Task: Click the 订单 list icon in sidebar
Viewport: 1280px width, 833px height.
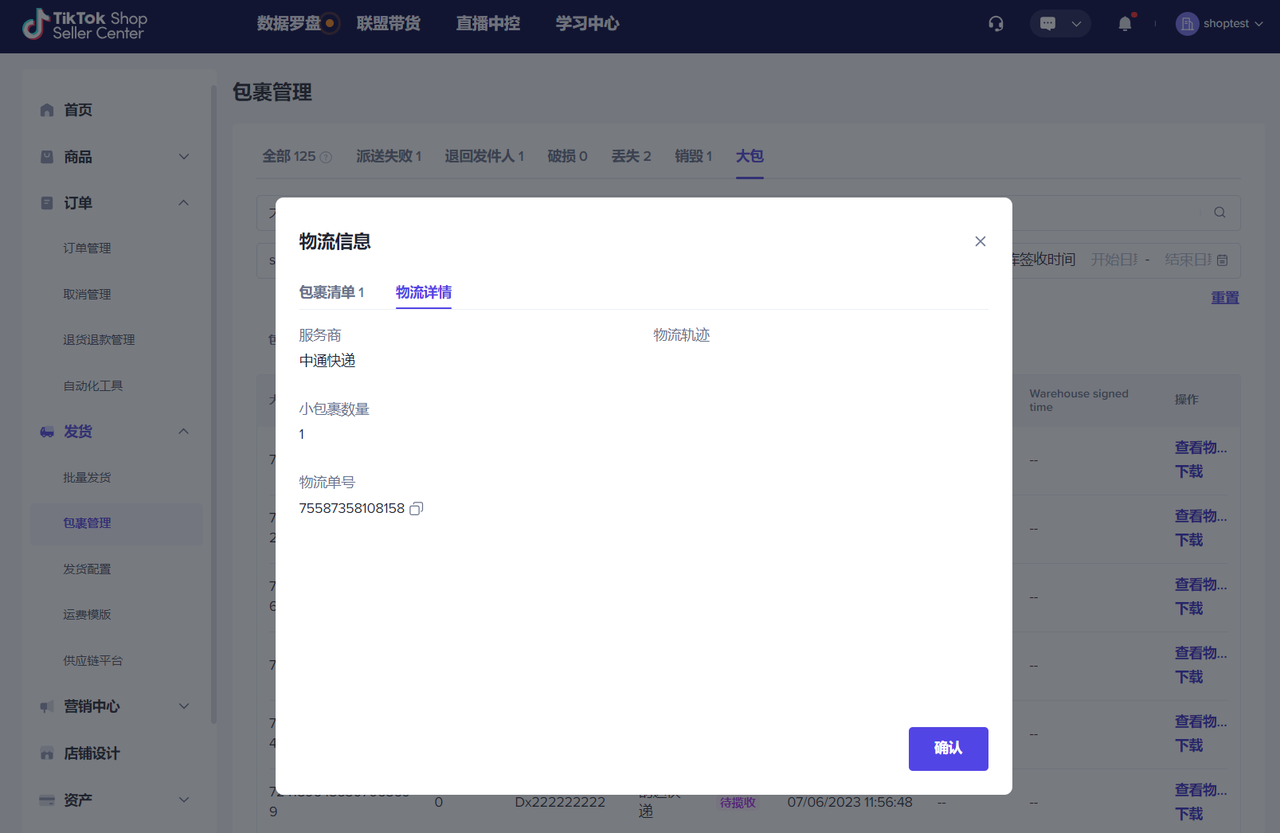Action: (47, 203)
